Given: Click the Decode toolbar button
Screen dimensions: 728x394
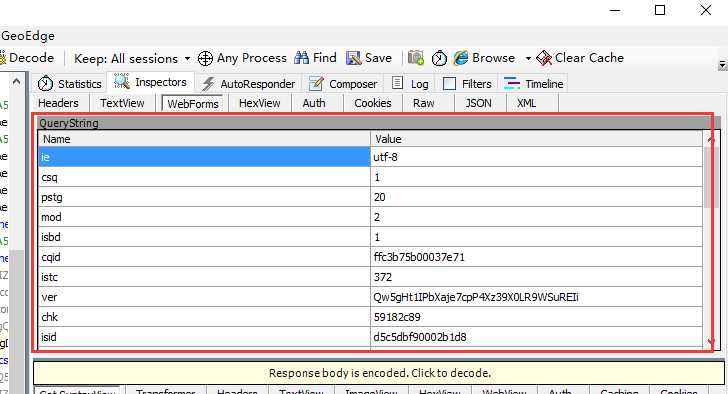Looking at the screenshot, I should point(27,58).
